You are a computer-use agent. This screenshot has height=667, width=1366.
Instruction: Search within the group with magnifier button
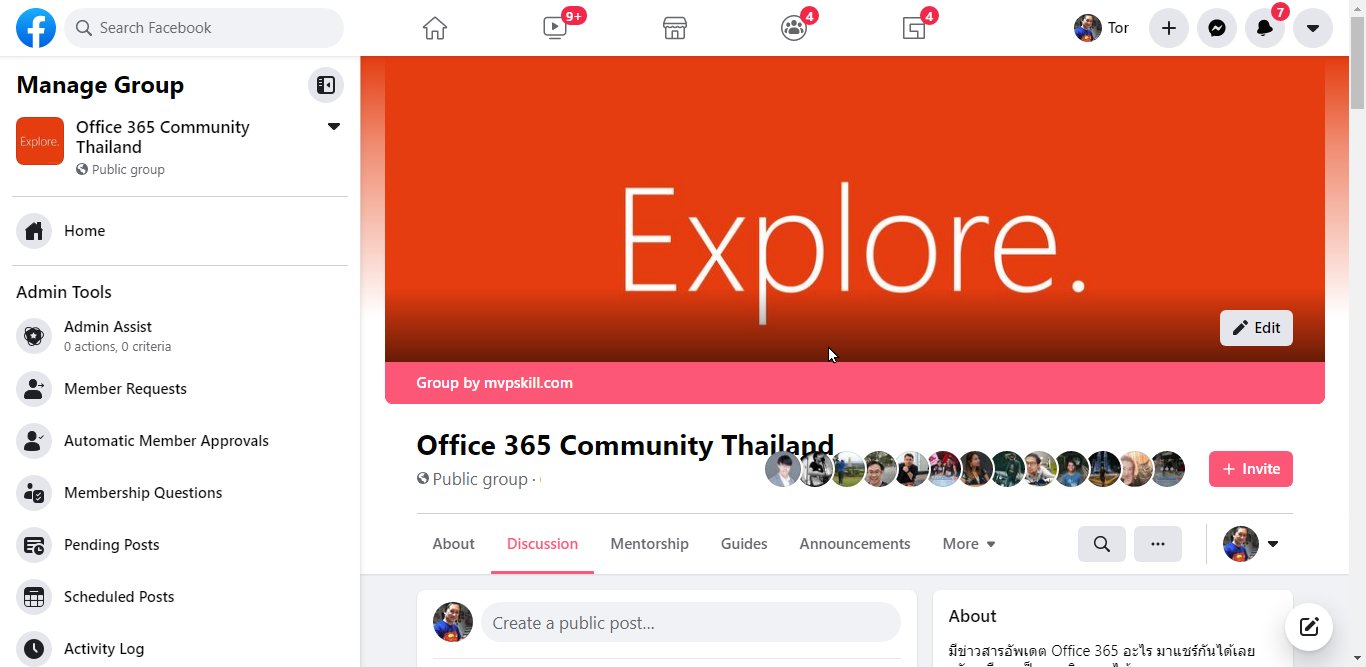point(1102,544)
